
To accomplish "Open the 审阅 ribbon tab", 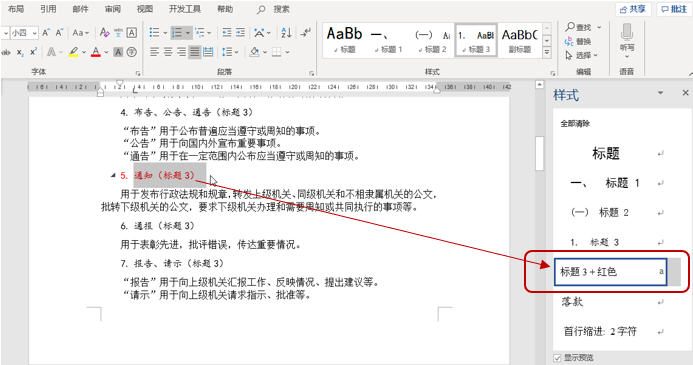I will pyautogui.click(x=112, y=9).
